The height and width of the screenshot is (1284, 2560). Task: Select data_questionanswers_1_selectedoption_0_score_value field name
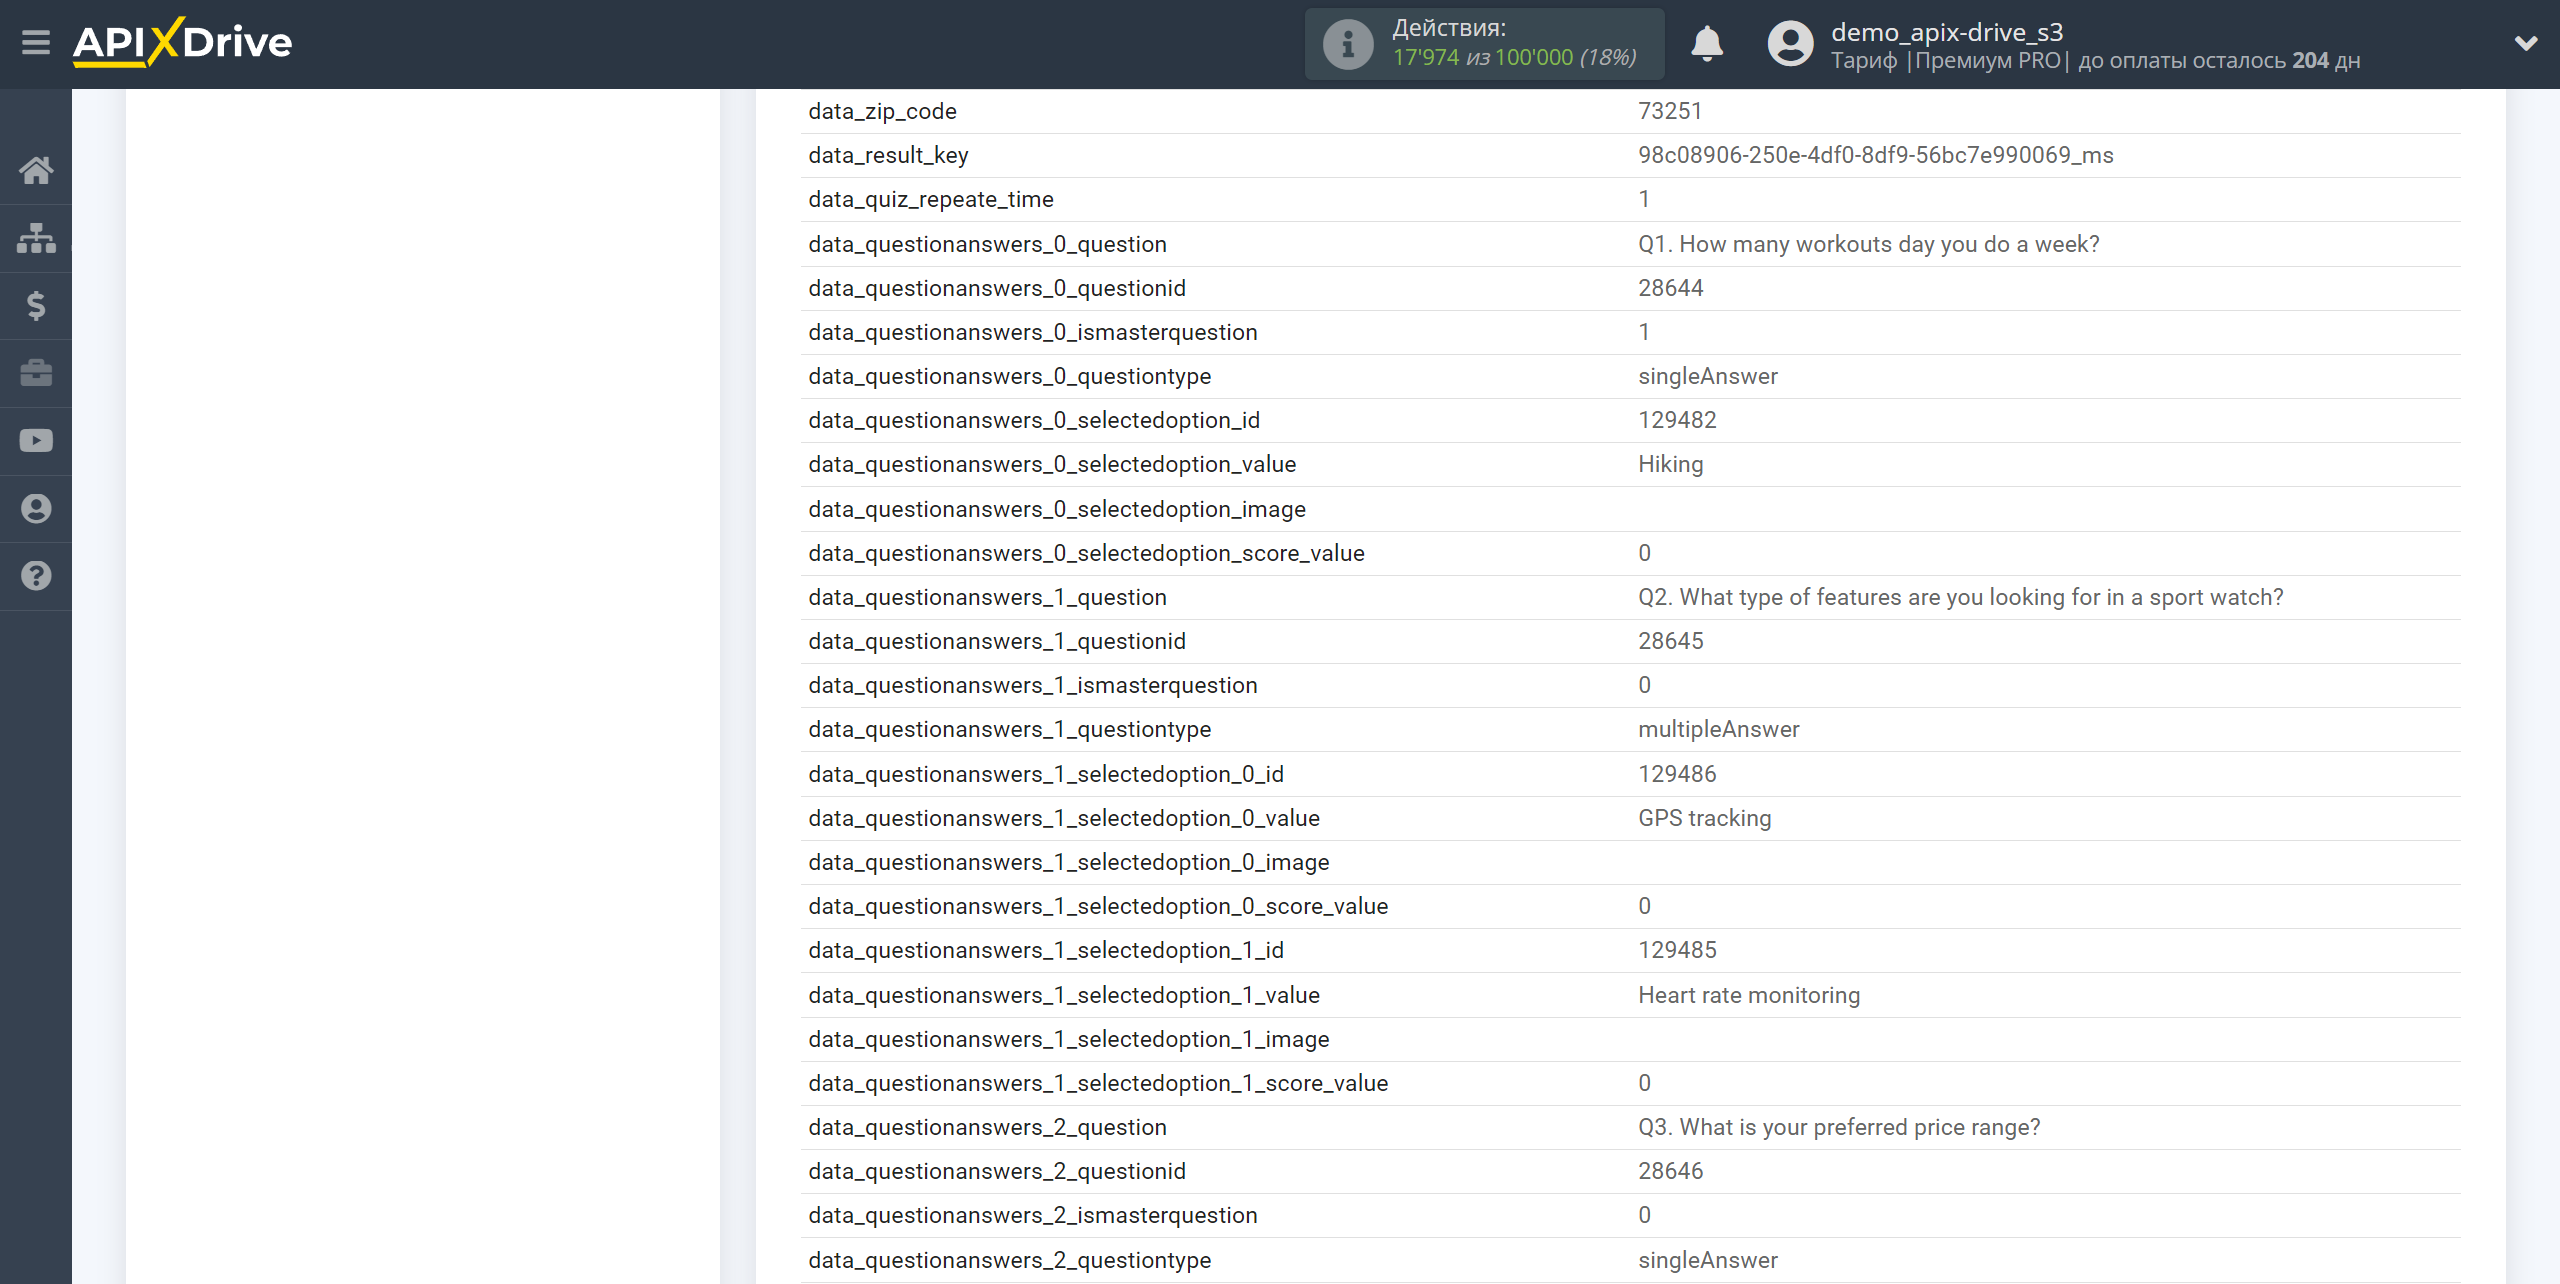(1098, 906)
